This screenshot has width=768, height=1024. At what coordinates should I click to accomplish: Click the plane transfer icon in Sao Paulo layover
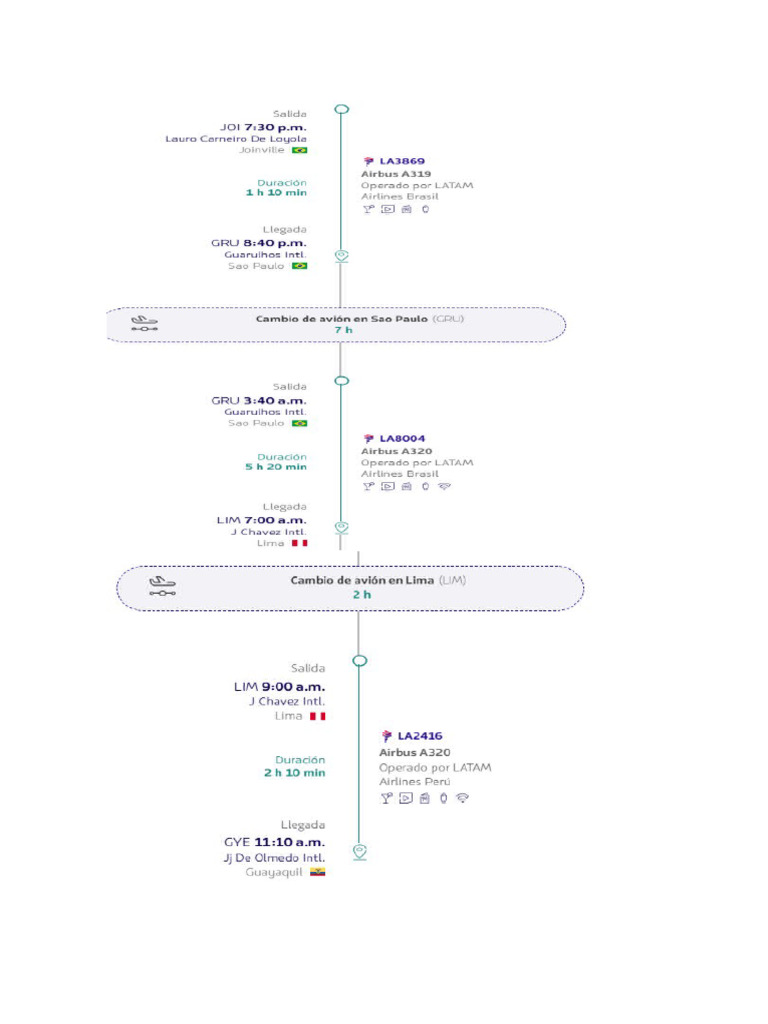pos(145,324)
